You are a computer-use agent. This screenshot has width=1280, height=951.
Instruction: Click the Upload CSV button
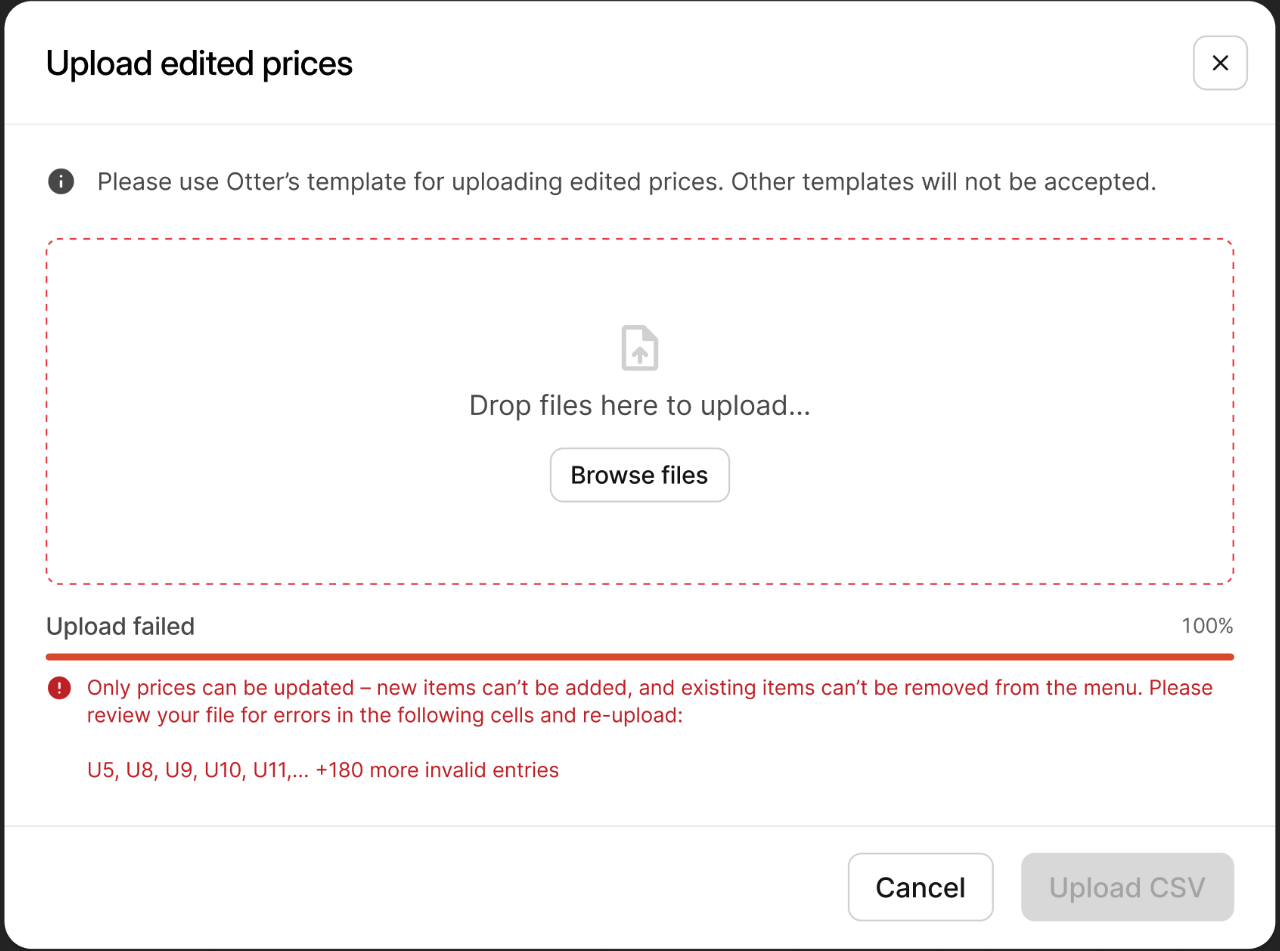[x=1127, y=887]
